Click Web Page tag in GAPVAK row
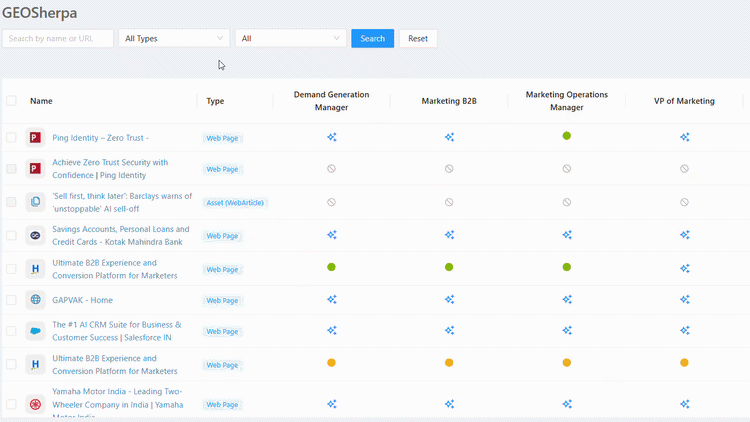The width and height of the screenshot is (750, 422). click(222, 300)
